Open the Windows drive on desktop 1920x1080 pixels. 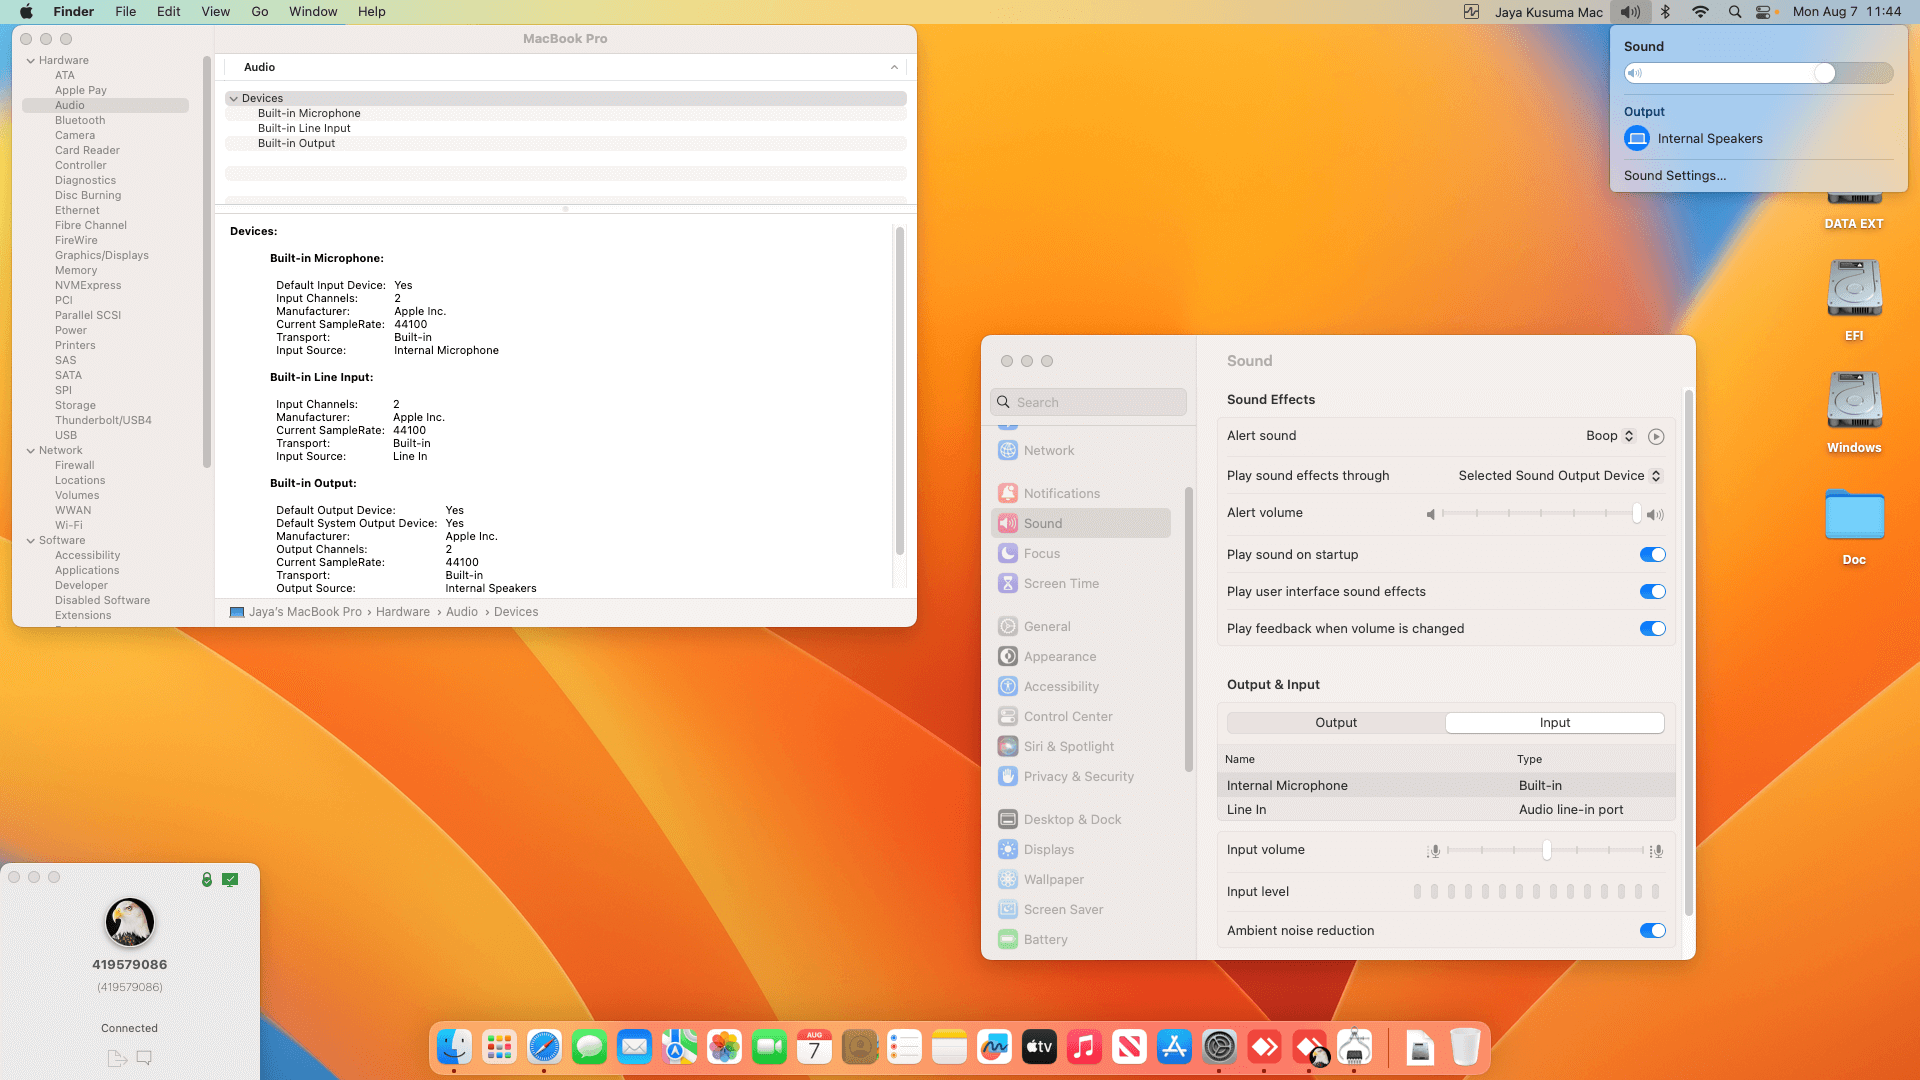[1854, 402]
